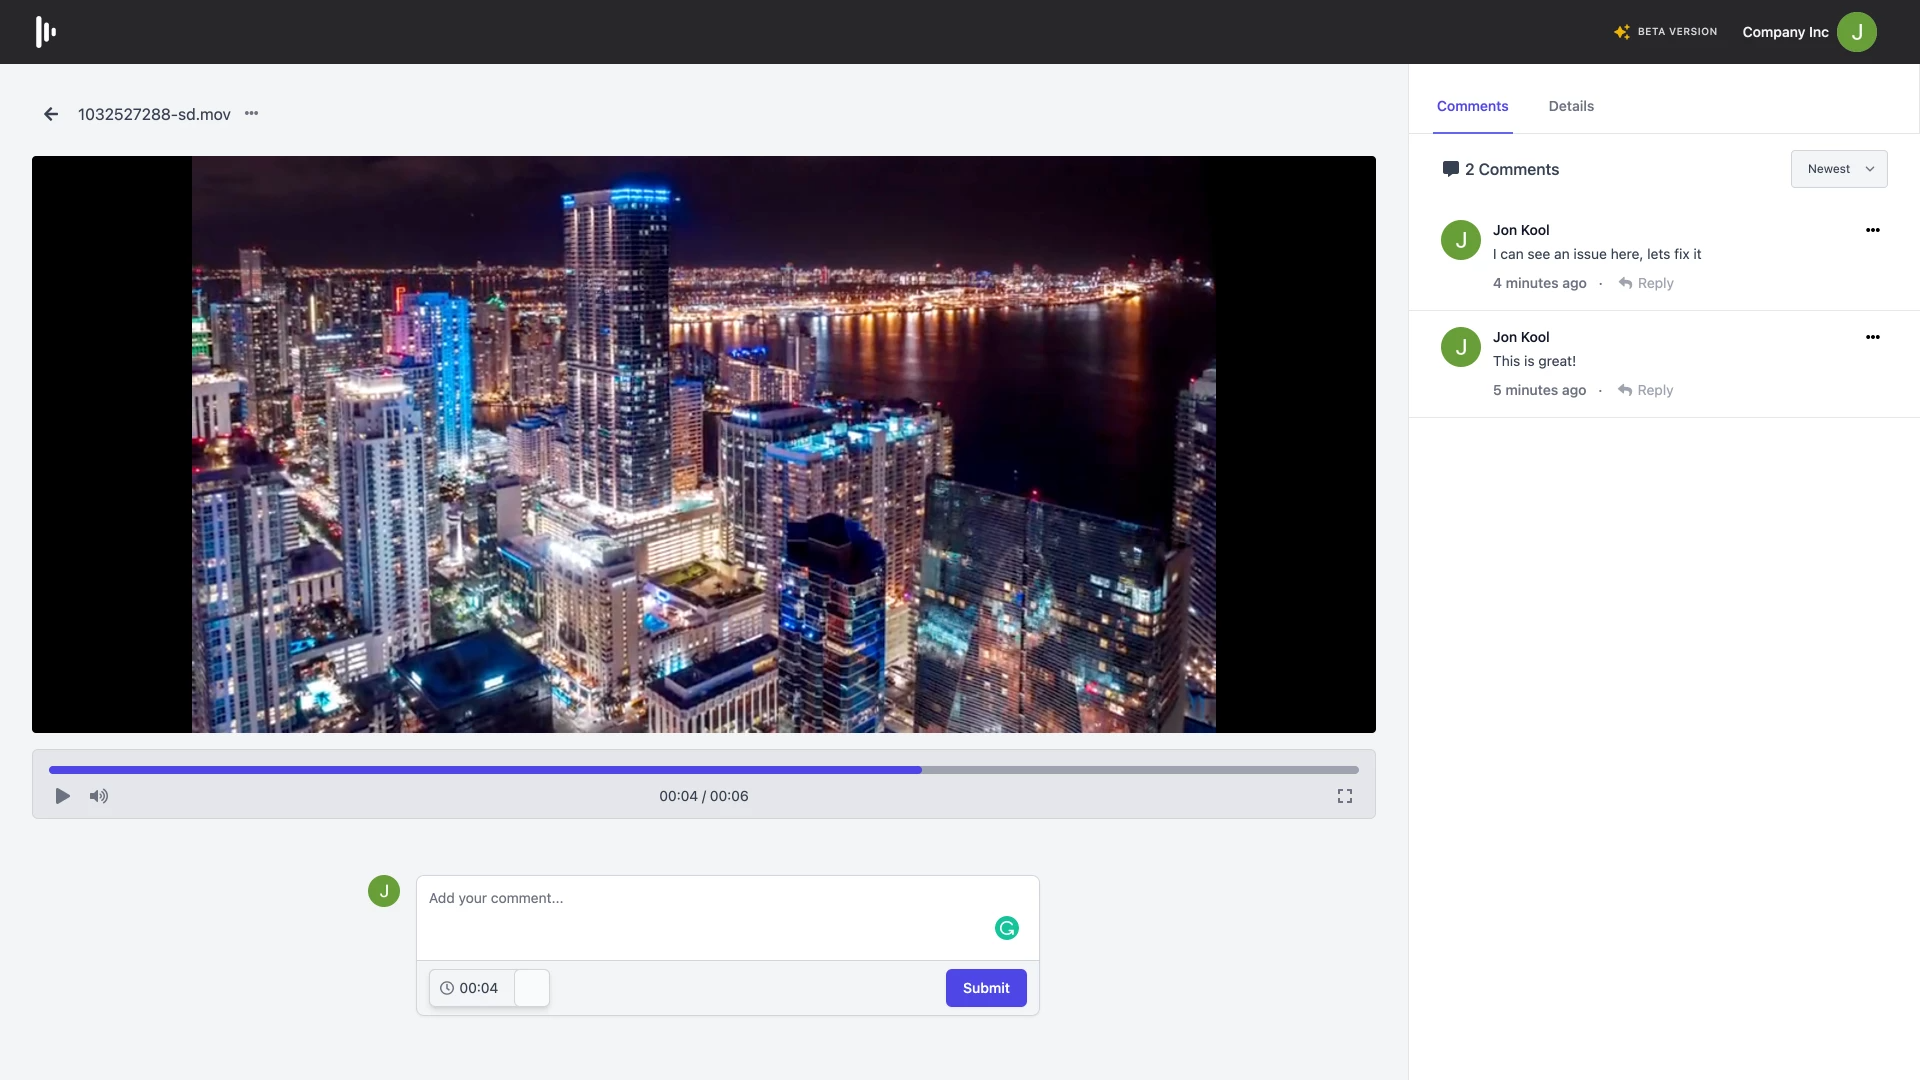Screen dimensions: 1920x1080
Task: Submit the comment
Action: 986,988
